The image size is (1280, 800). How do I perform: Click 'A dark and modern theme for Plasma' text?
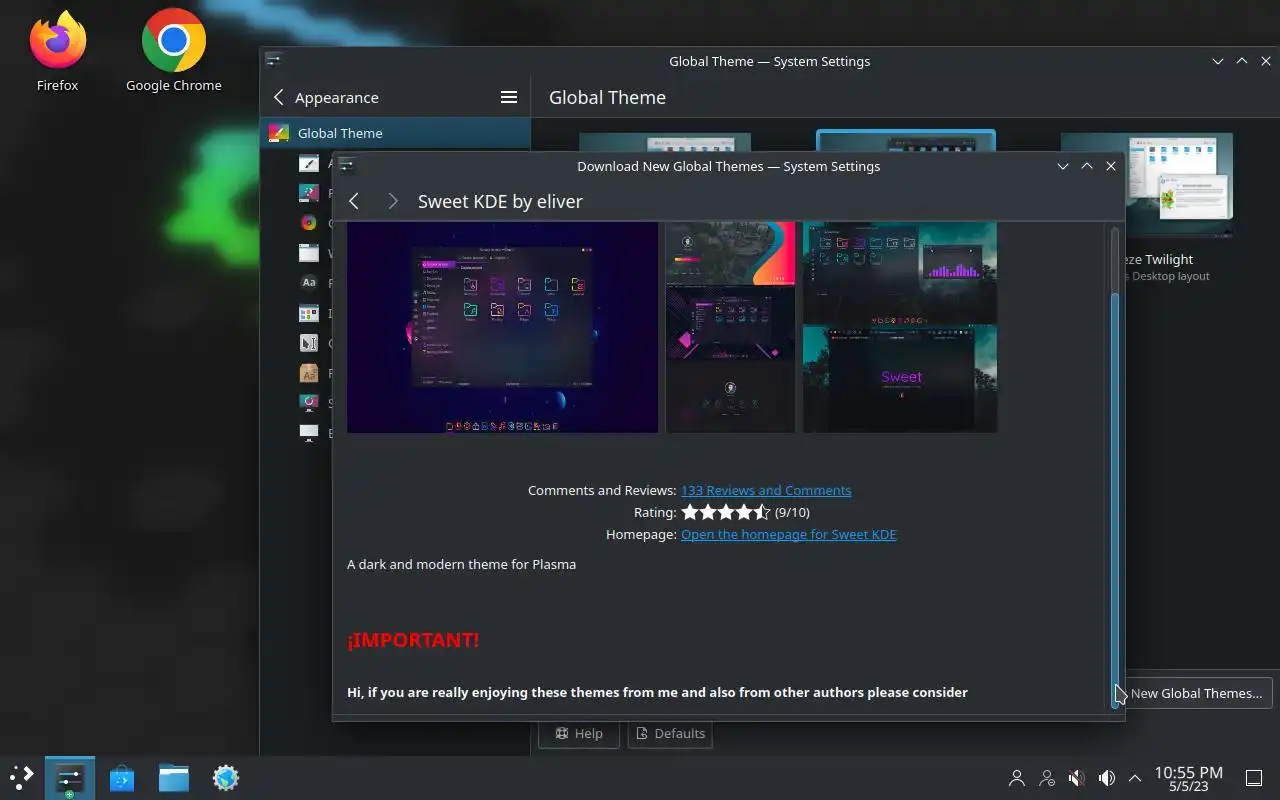point(461,564)
